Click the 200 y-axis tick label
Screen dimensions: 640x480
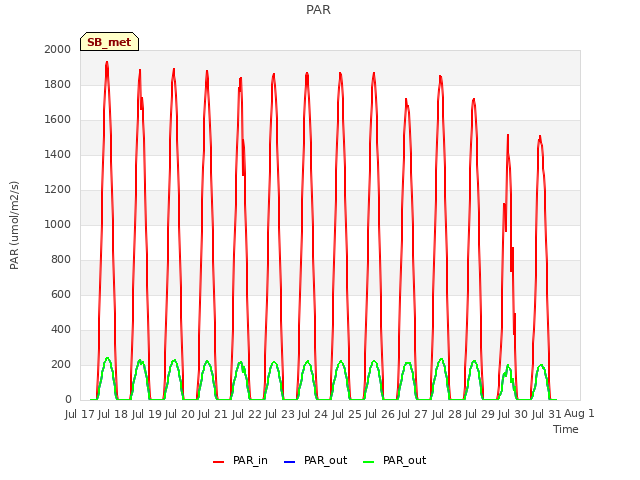61,364
